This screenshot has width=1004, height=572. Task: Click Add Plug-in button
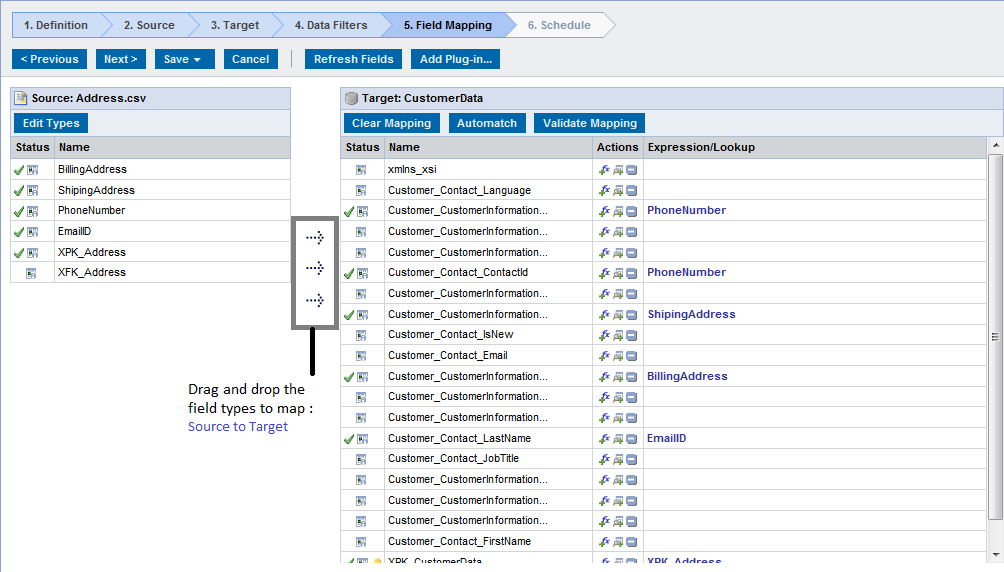click(455, 59)
